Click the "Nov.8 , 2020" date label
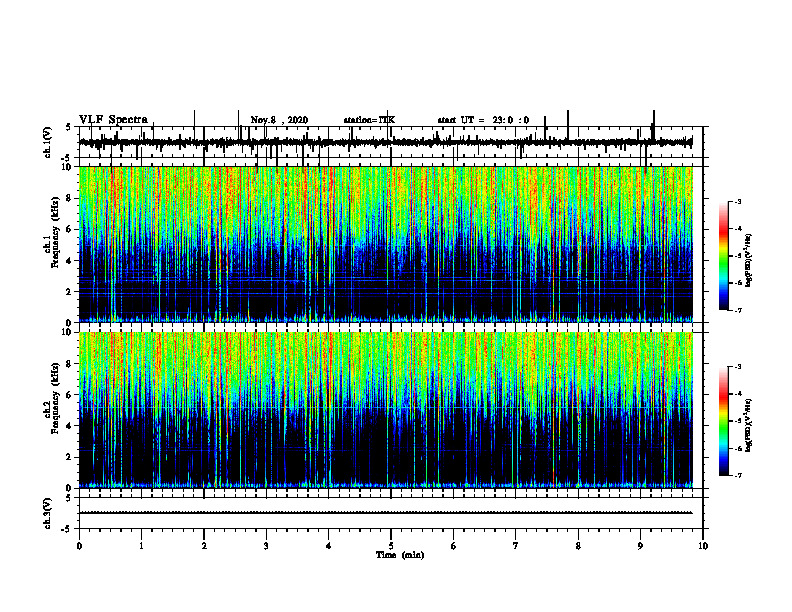 click(x=279, y=120)
